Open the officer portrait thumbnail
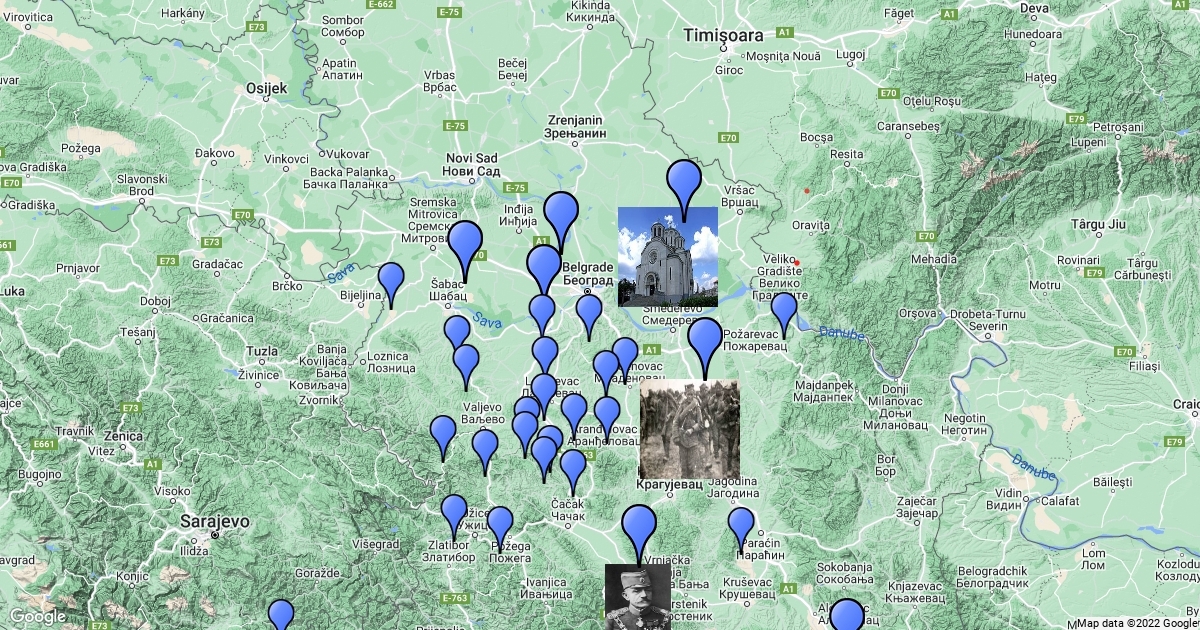Image resolution: width=1200 pixels, height=630 pixels. coord(638,597)
